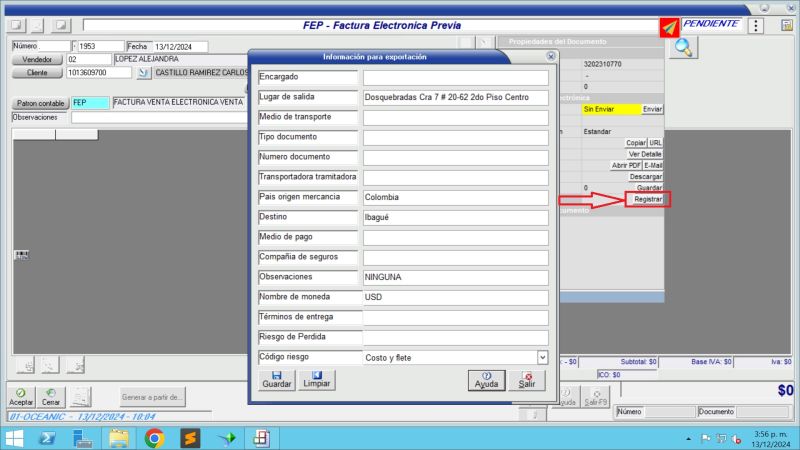Screen dimensions: 800x450
Task: Click the Encargado input field
Action: [x=455, y=77]
